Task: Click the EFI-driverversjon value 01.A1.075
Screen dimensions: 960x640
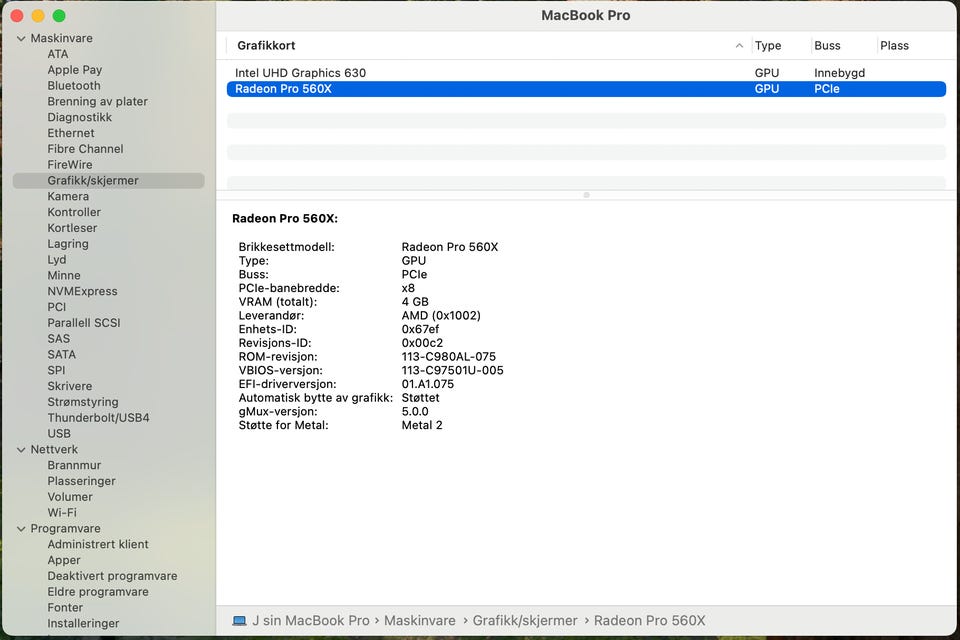Action: coord(427,384)
